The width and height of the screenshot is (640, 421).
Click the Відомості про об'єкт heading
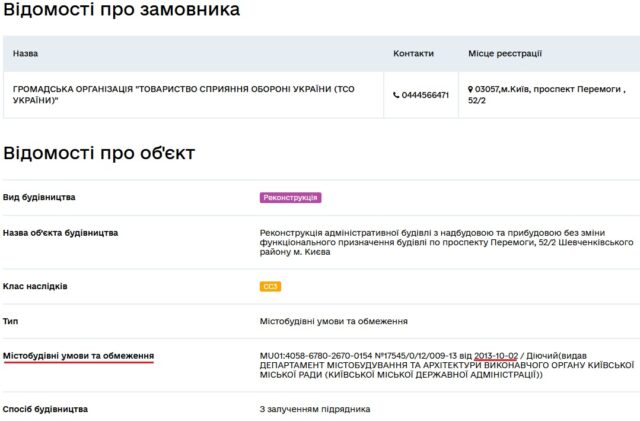[99, 153]
